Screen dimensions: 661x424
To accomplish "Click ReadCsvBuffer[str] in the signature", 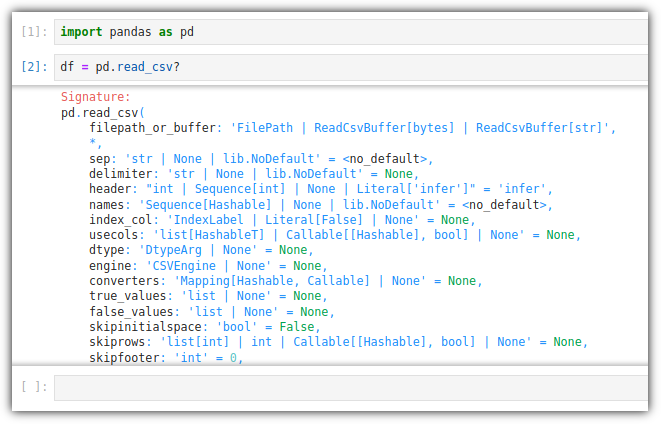I will pos(539,128).
